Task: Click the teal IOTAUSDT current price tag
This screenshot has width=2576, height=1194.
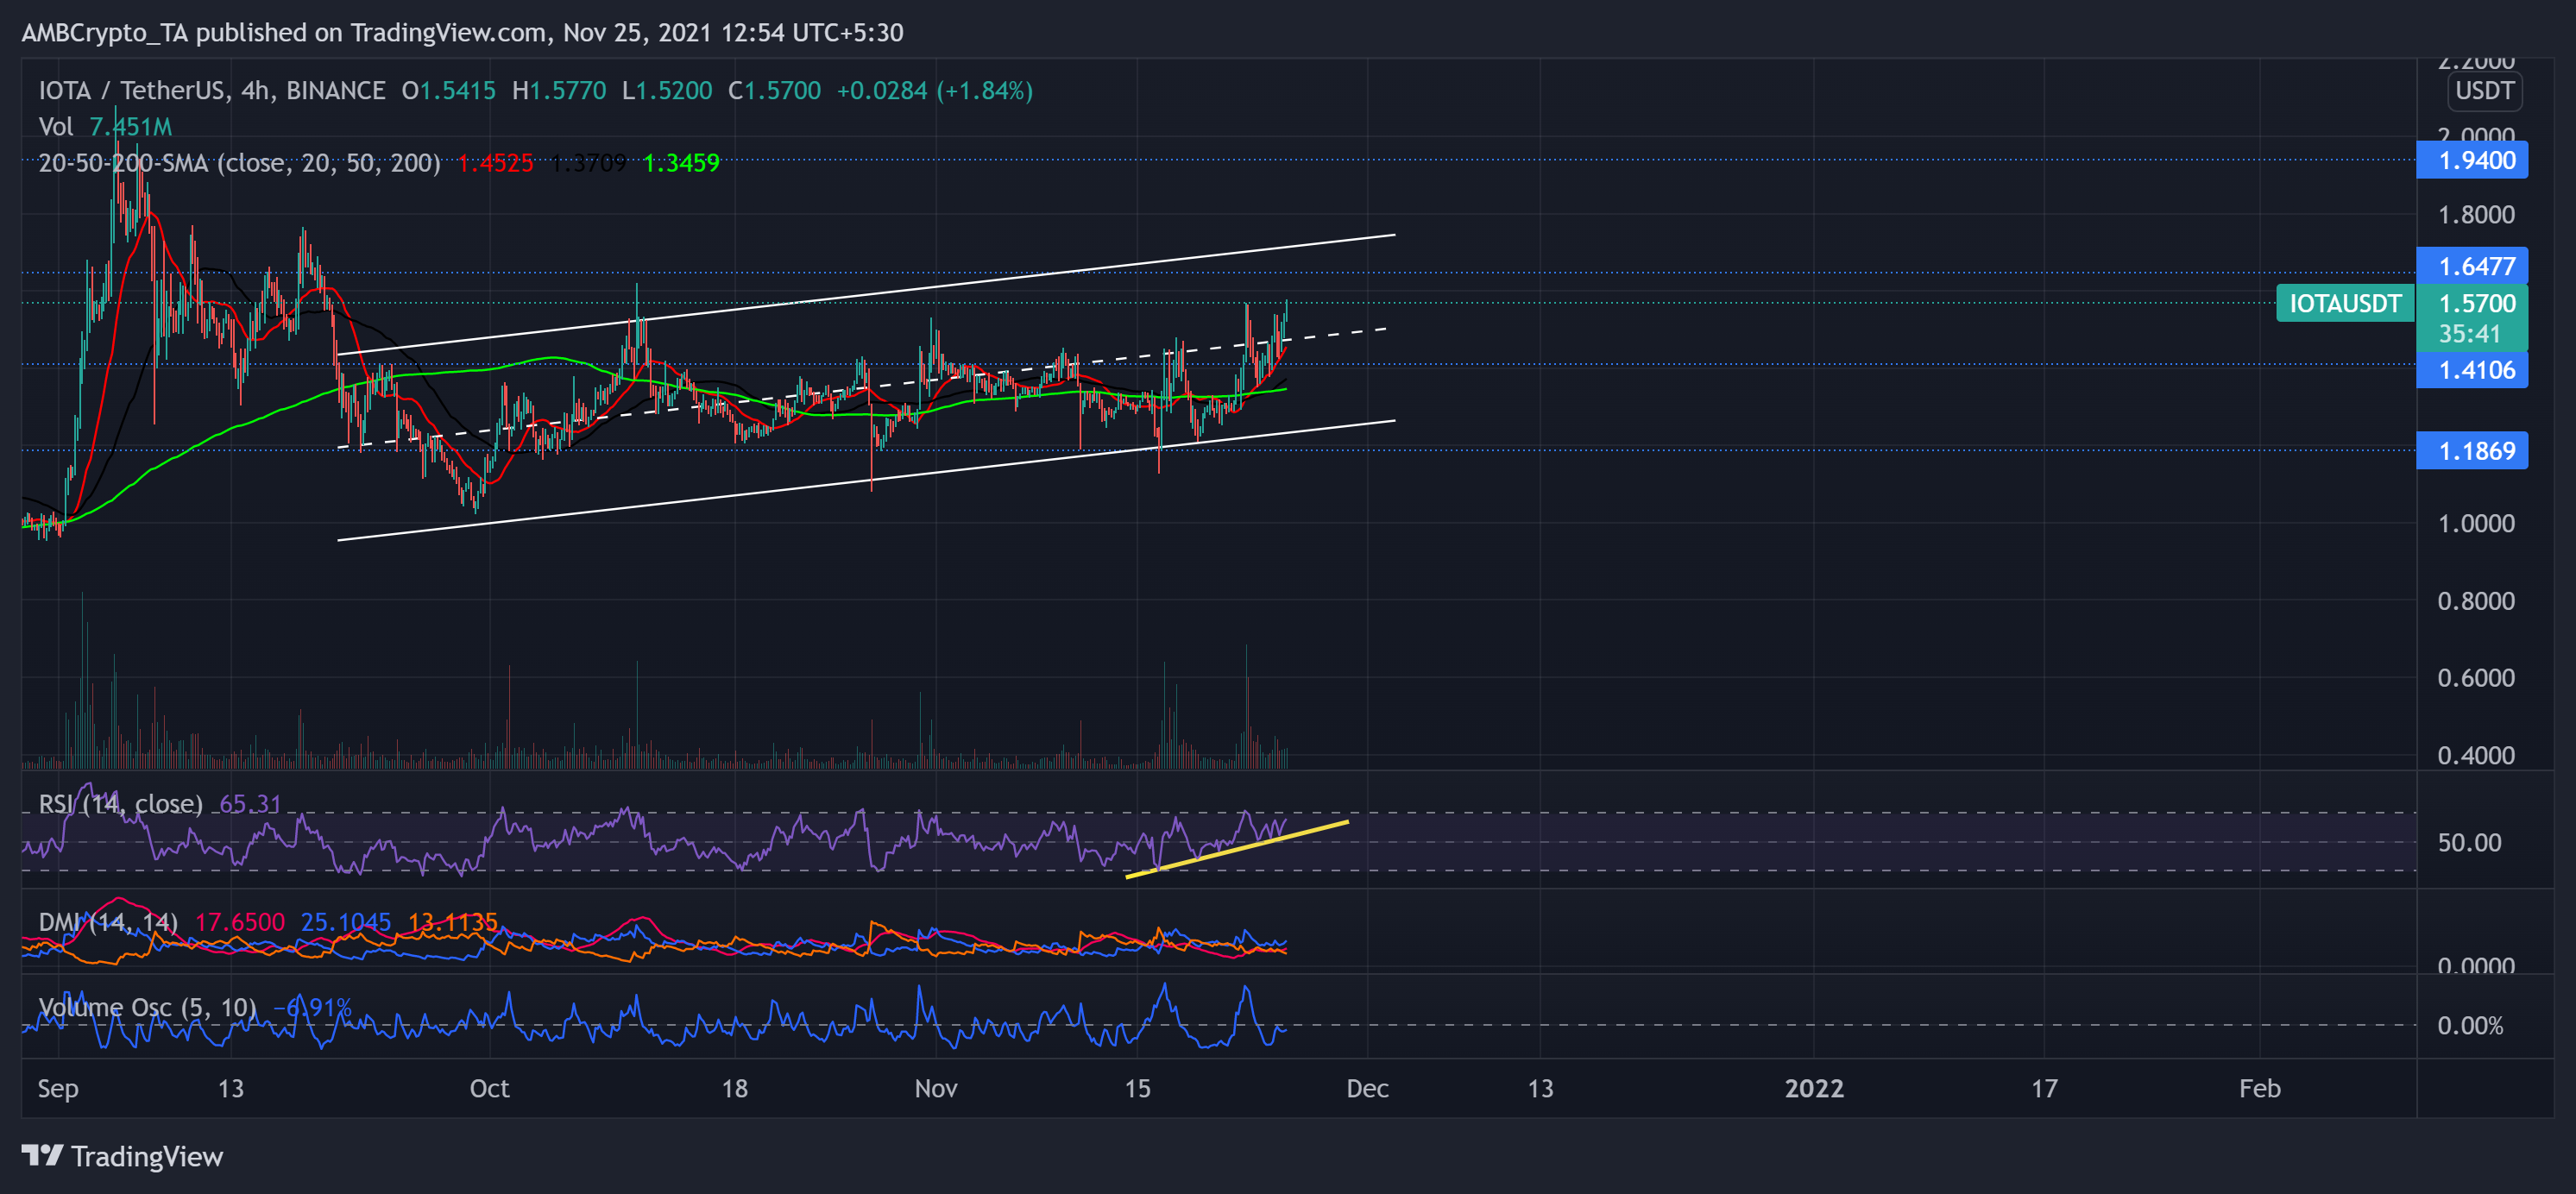Action: pos(2344,304)
